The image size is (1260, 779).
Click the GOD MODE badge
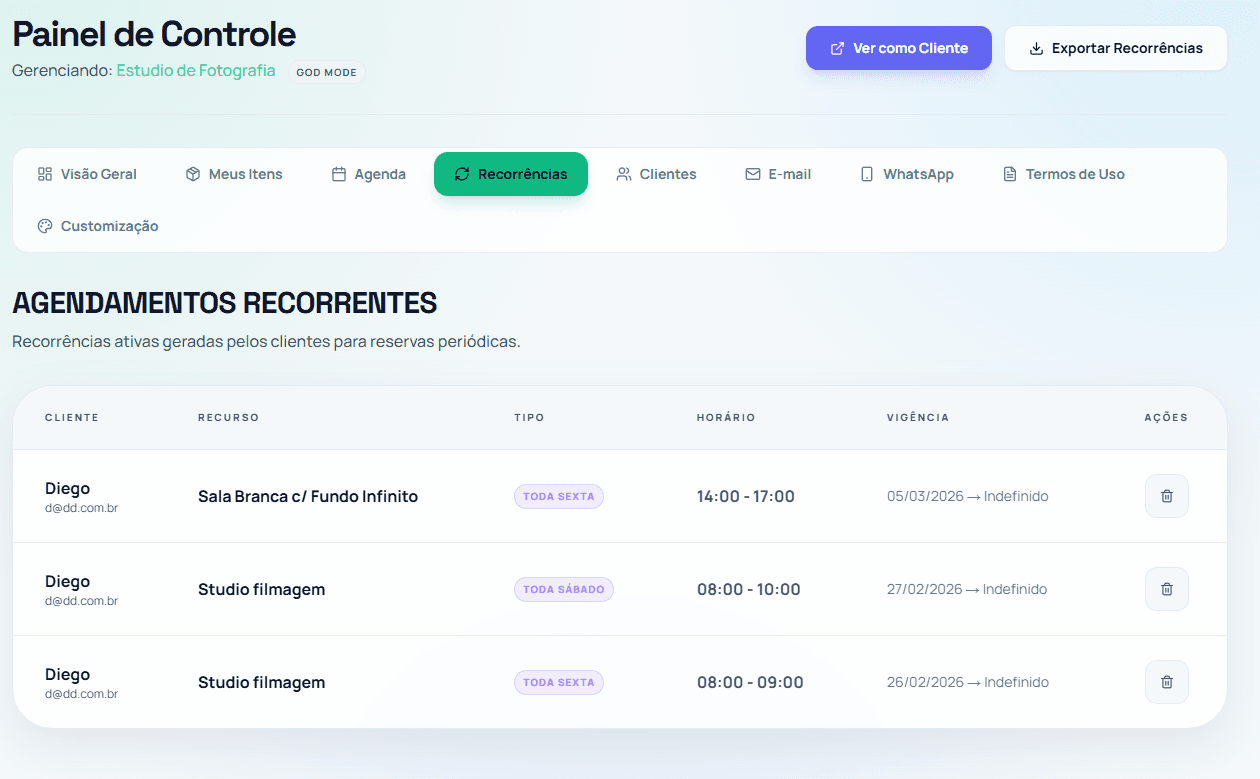point(326,72)
